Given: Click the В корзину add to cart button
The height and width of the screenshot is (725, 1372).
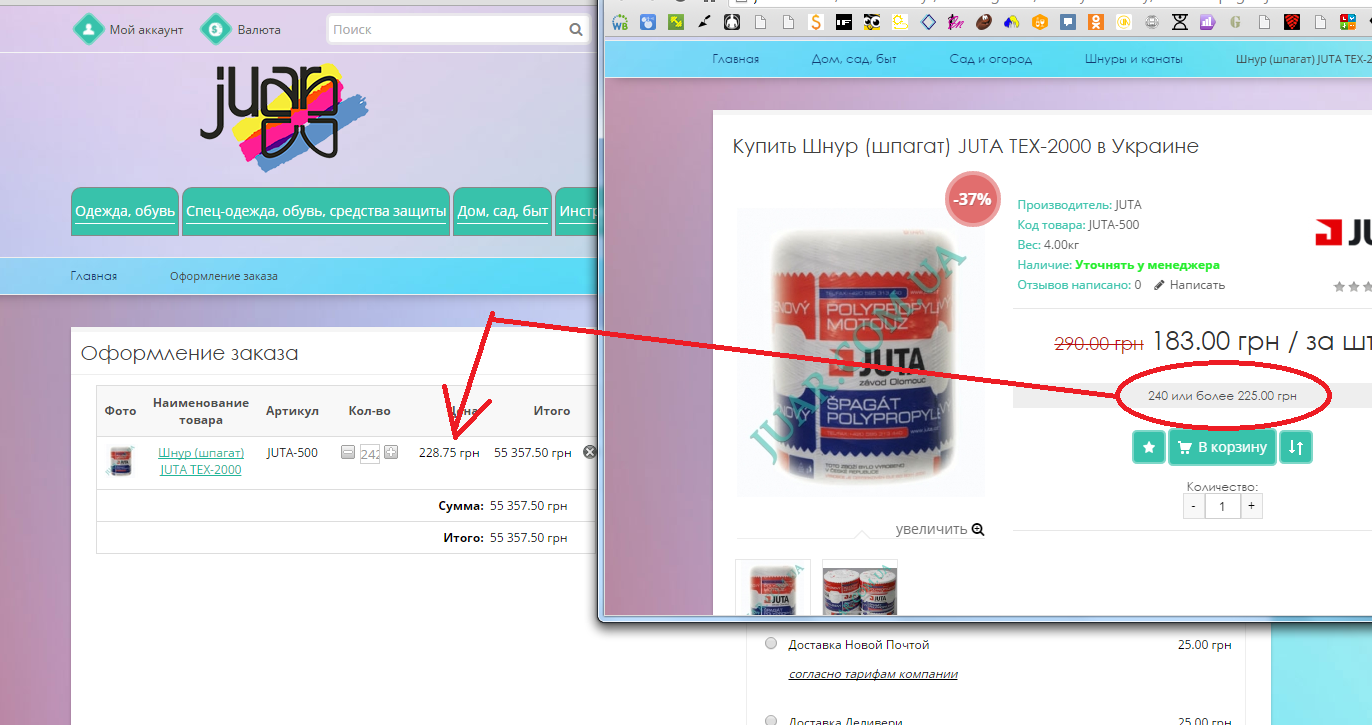Looking at the screenshot, I should (x=1223, y=447).
